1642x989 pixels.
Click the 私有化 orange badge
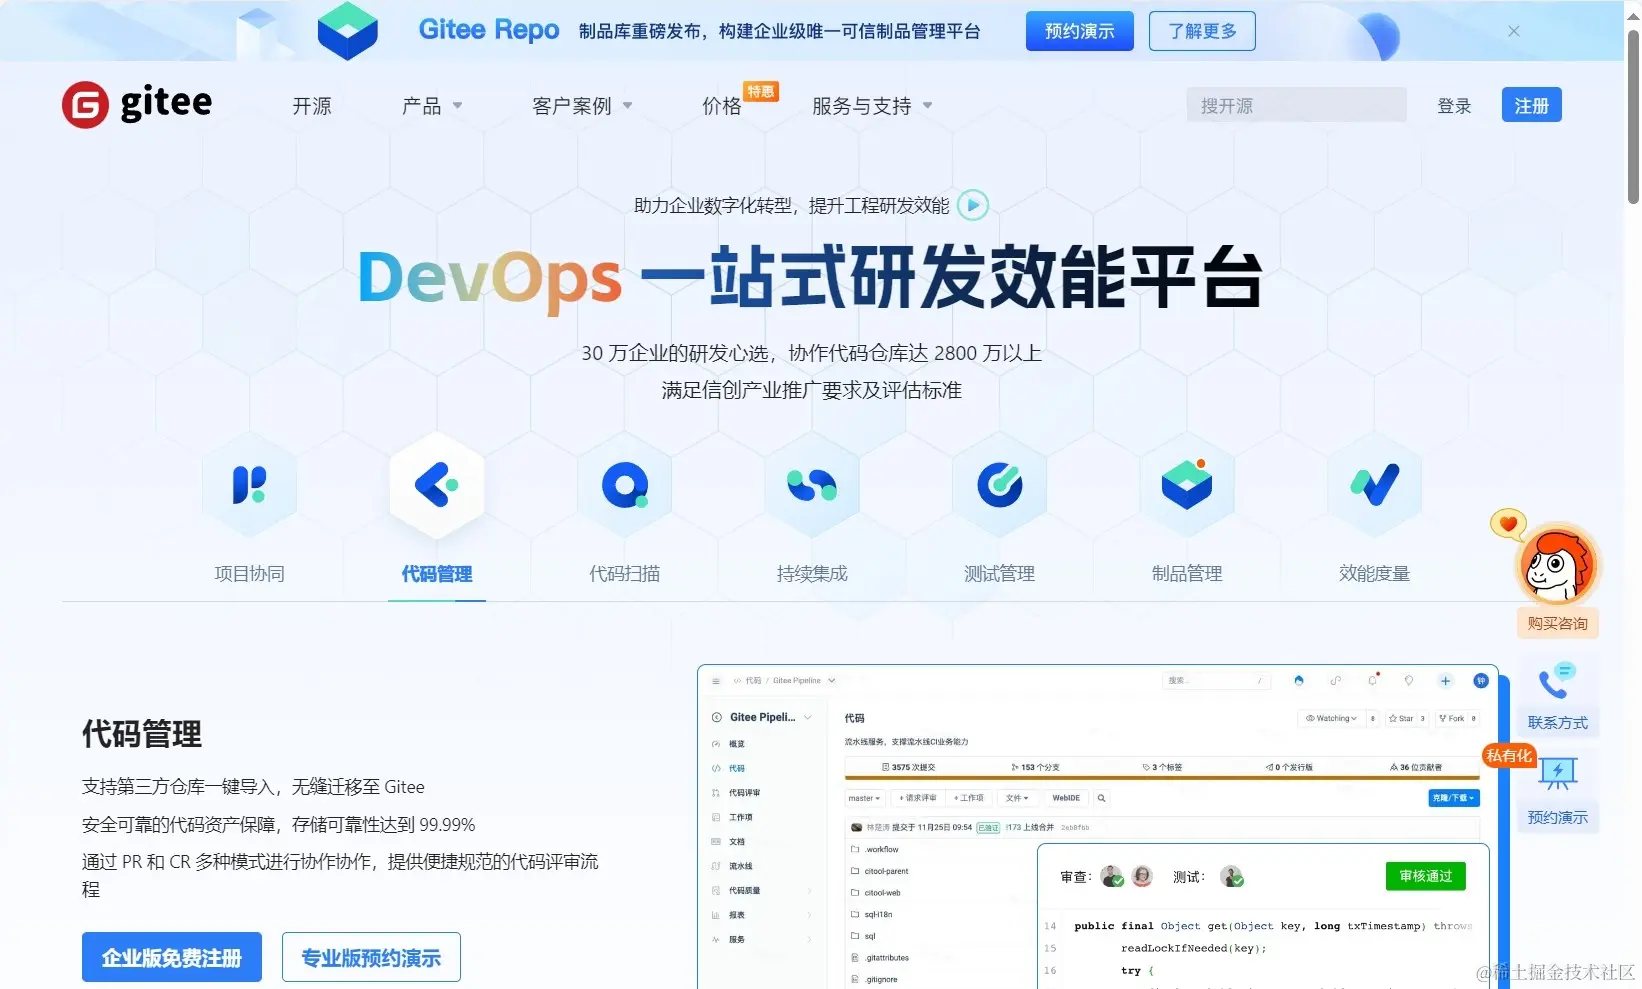click(x=1509, y=756)
